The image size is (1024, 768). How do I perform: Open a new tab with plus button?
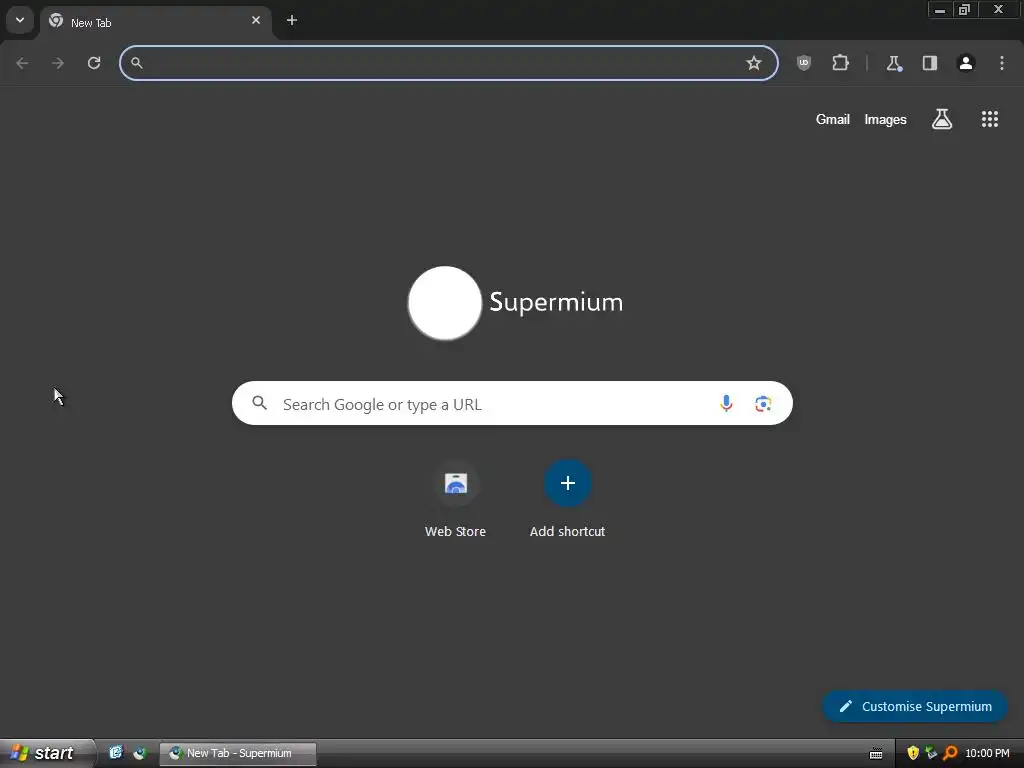tap(292, 20)
